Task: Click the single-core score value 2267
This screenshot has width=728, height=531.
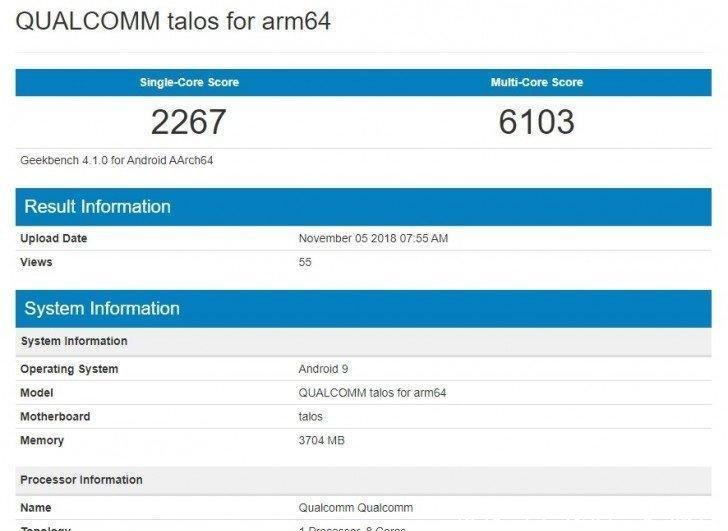Action: 189,122
